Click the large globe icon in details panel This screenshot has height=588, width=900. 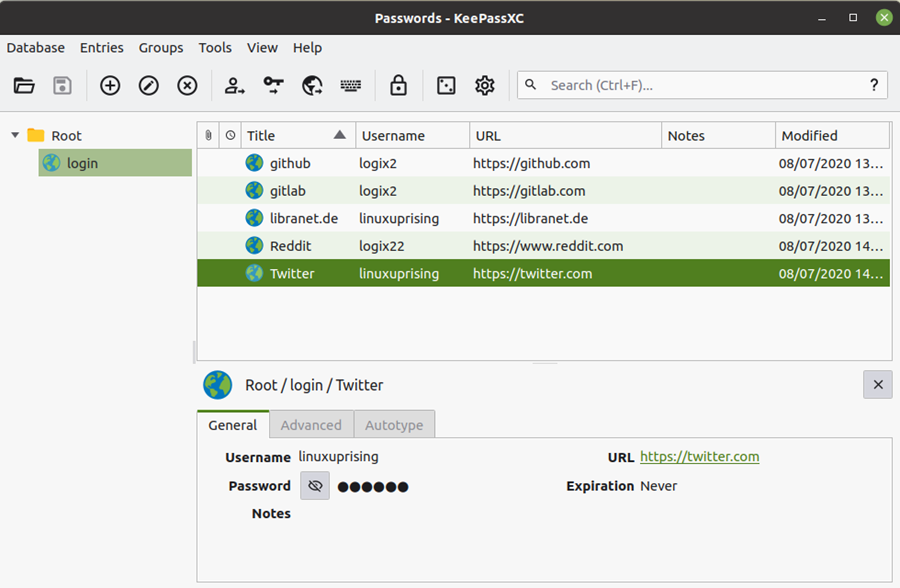tap(218, 385)
